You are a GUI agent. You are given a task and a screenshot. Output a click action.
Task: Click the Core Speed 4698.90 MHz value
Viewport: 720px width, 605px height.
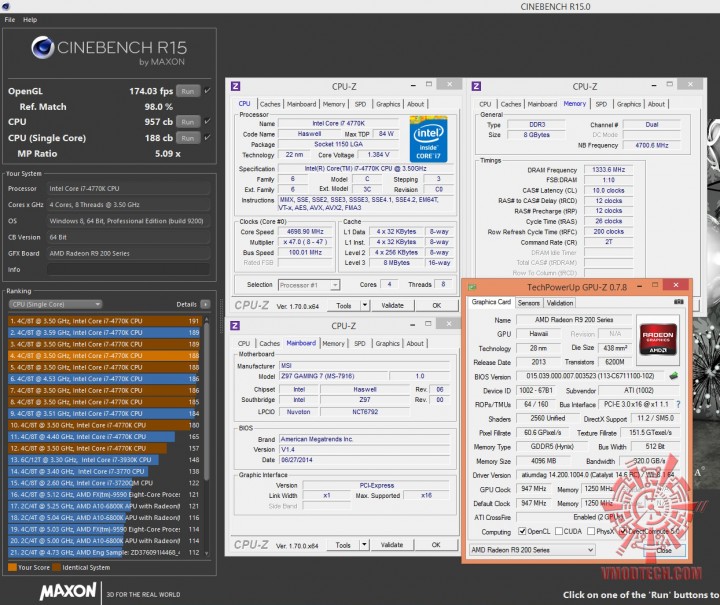305,232
